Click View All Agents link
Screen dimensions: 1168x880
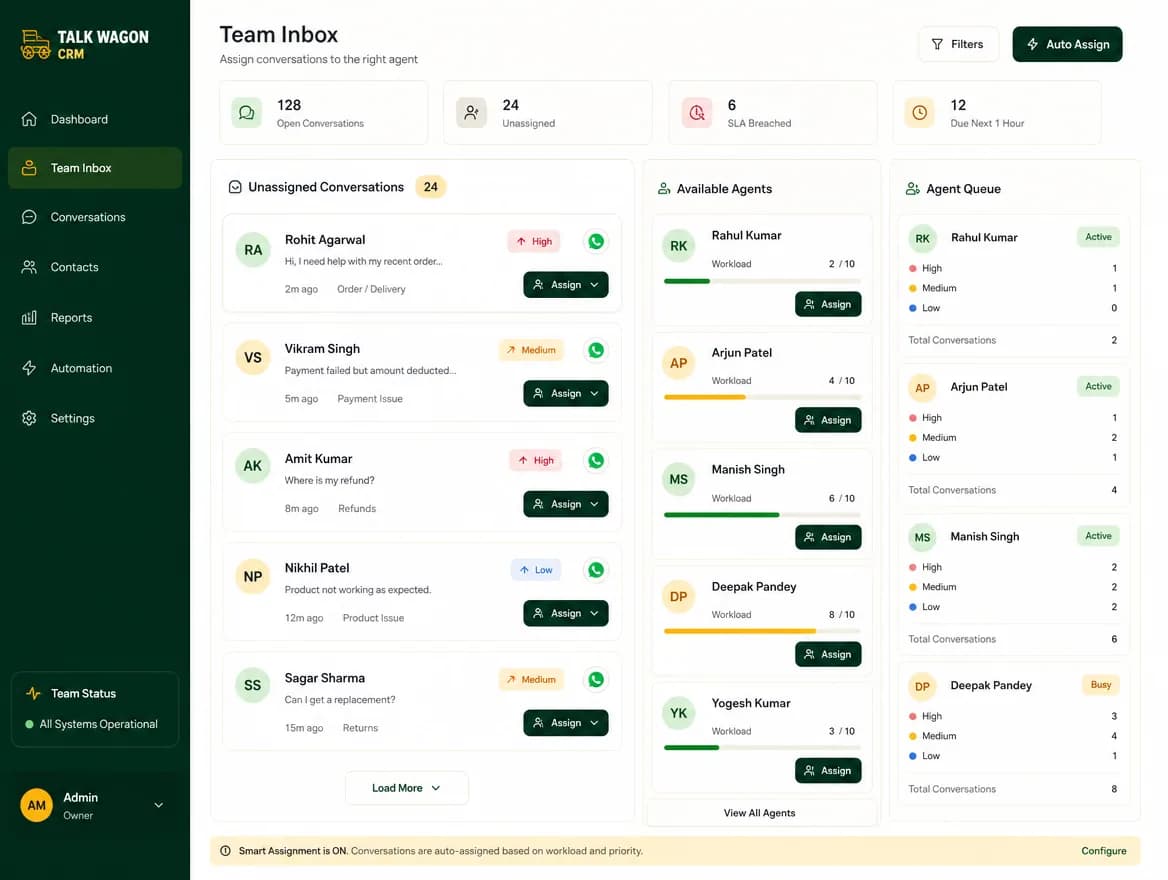pyautogui.click(x=760, y=813)
